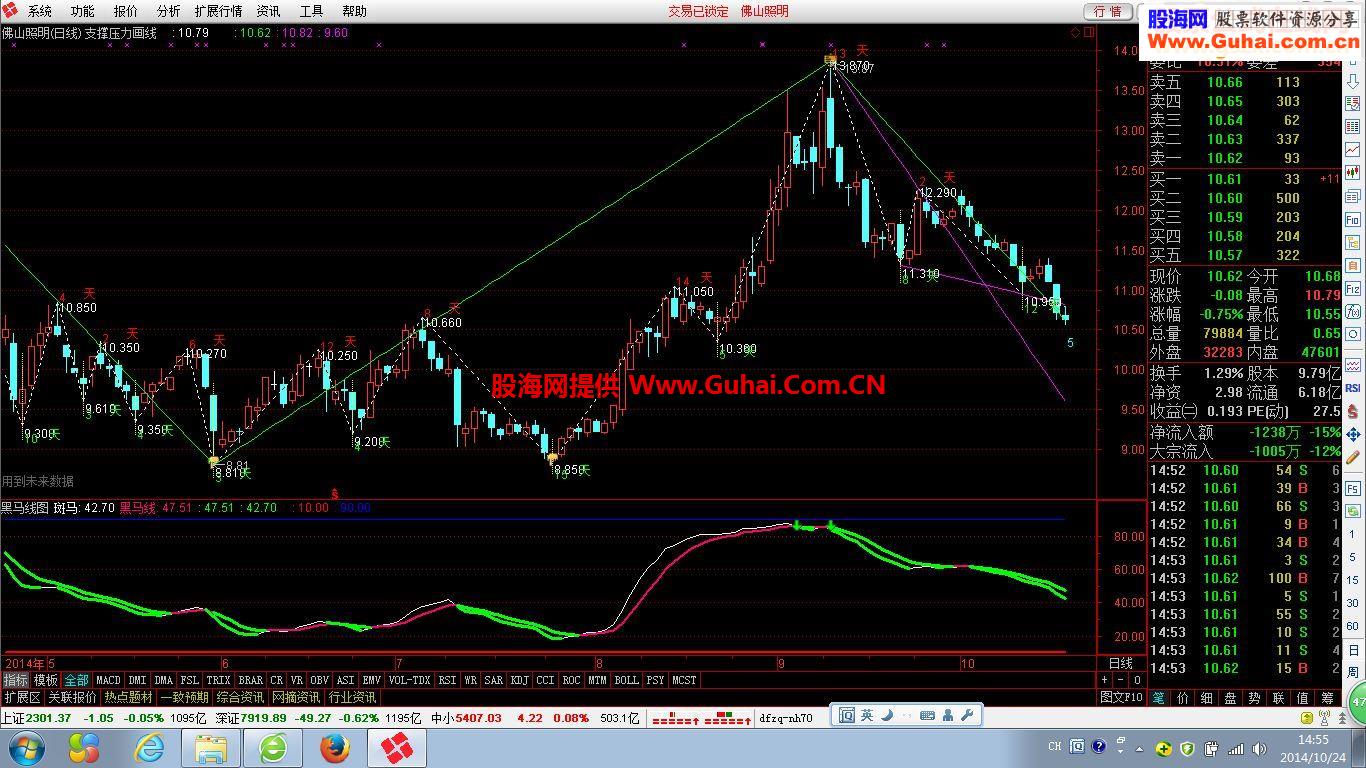
Task: Click the RSI icon in right sidebar
Action: click(1353, 387)
